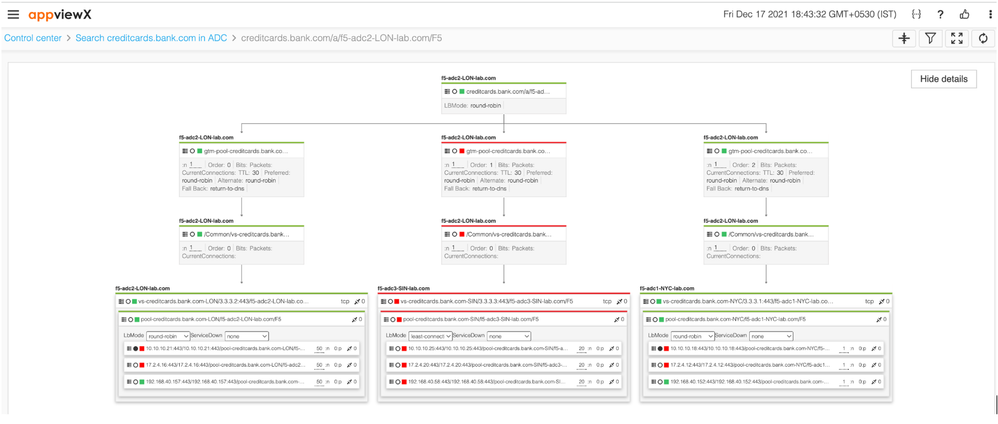Click pin icon on vs-creditcards.bank.com-LON row
Screen dimensions: 998x424
point(355,301)
